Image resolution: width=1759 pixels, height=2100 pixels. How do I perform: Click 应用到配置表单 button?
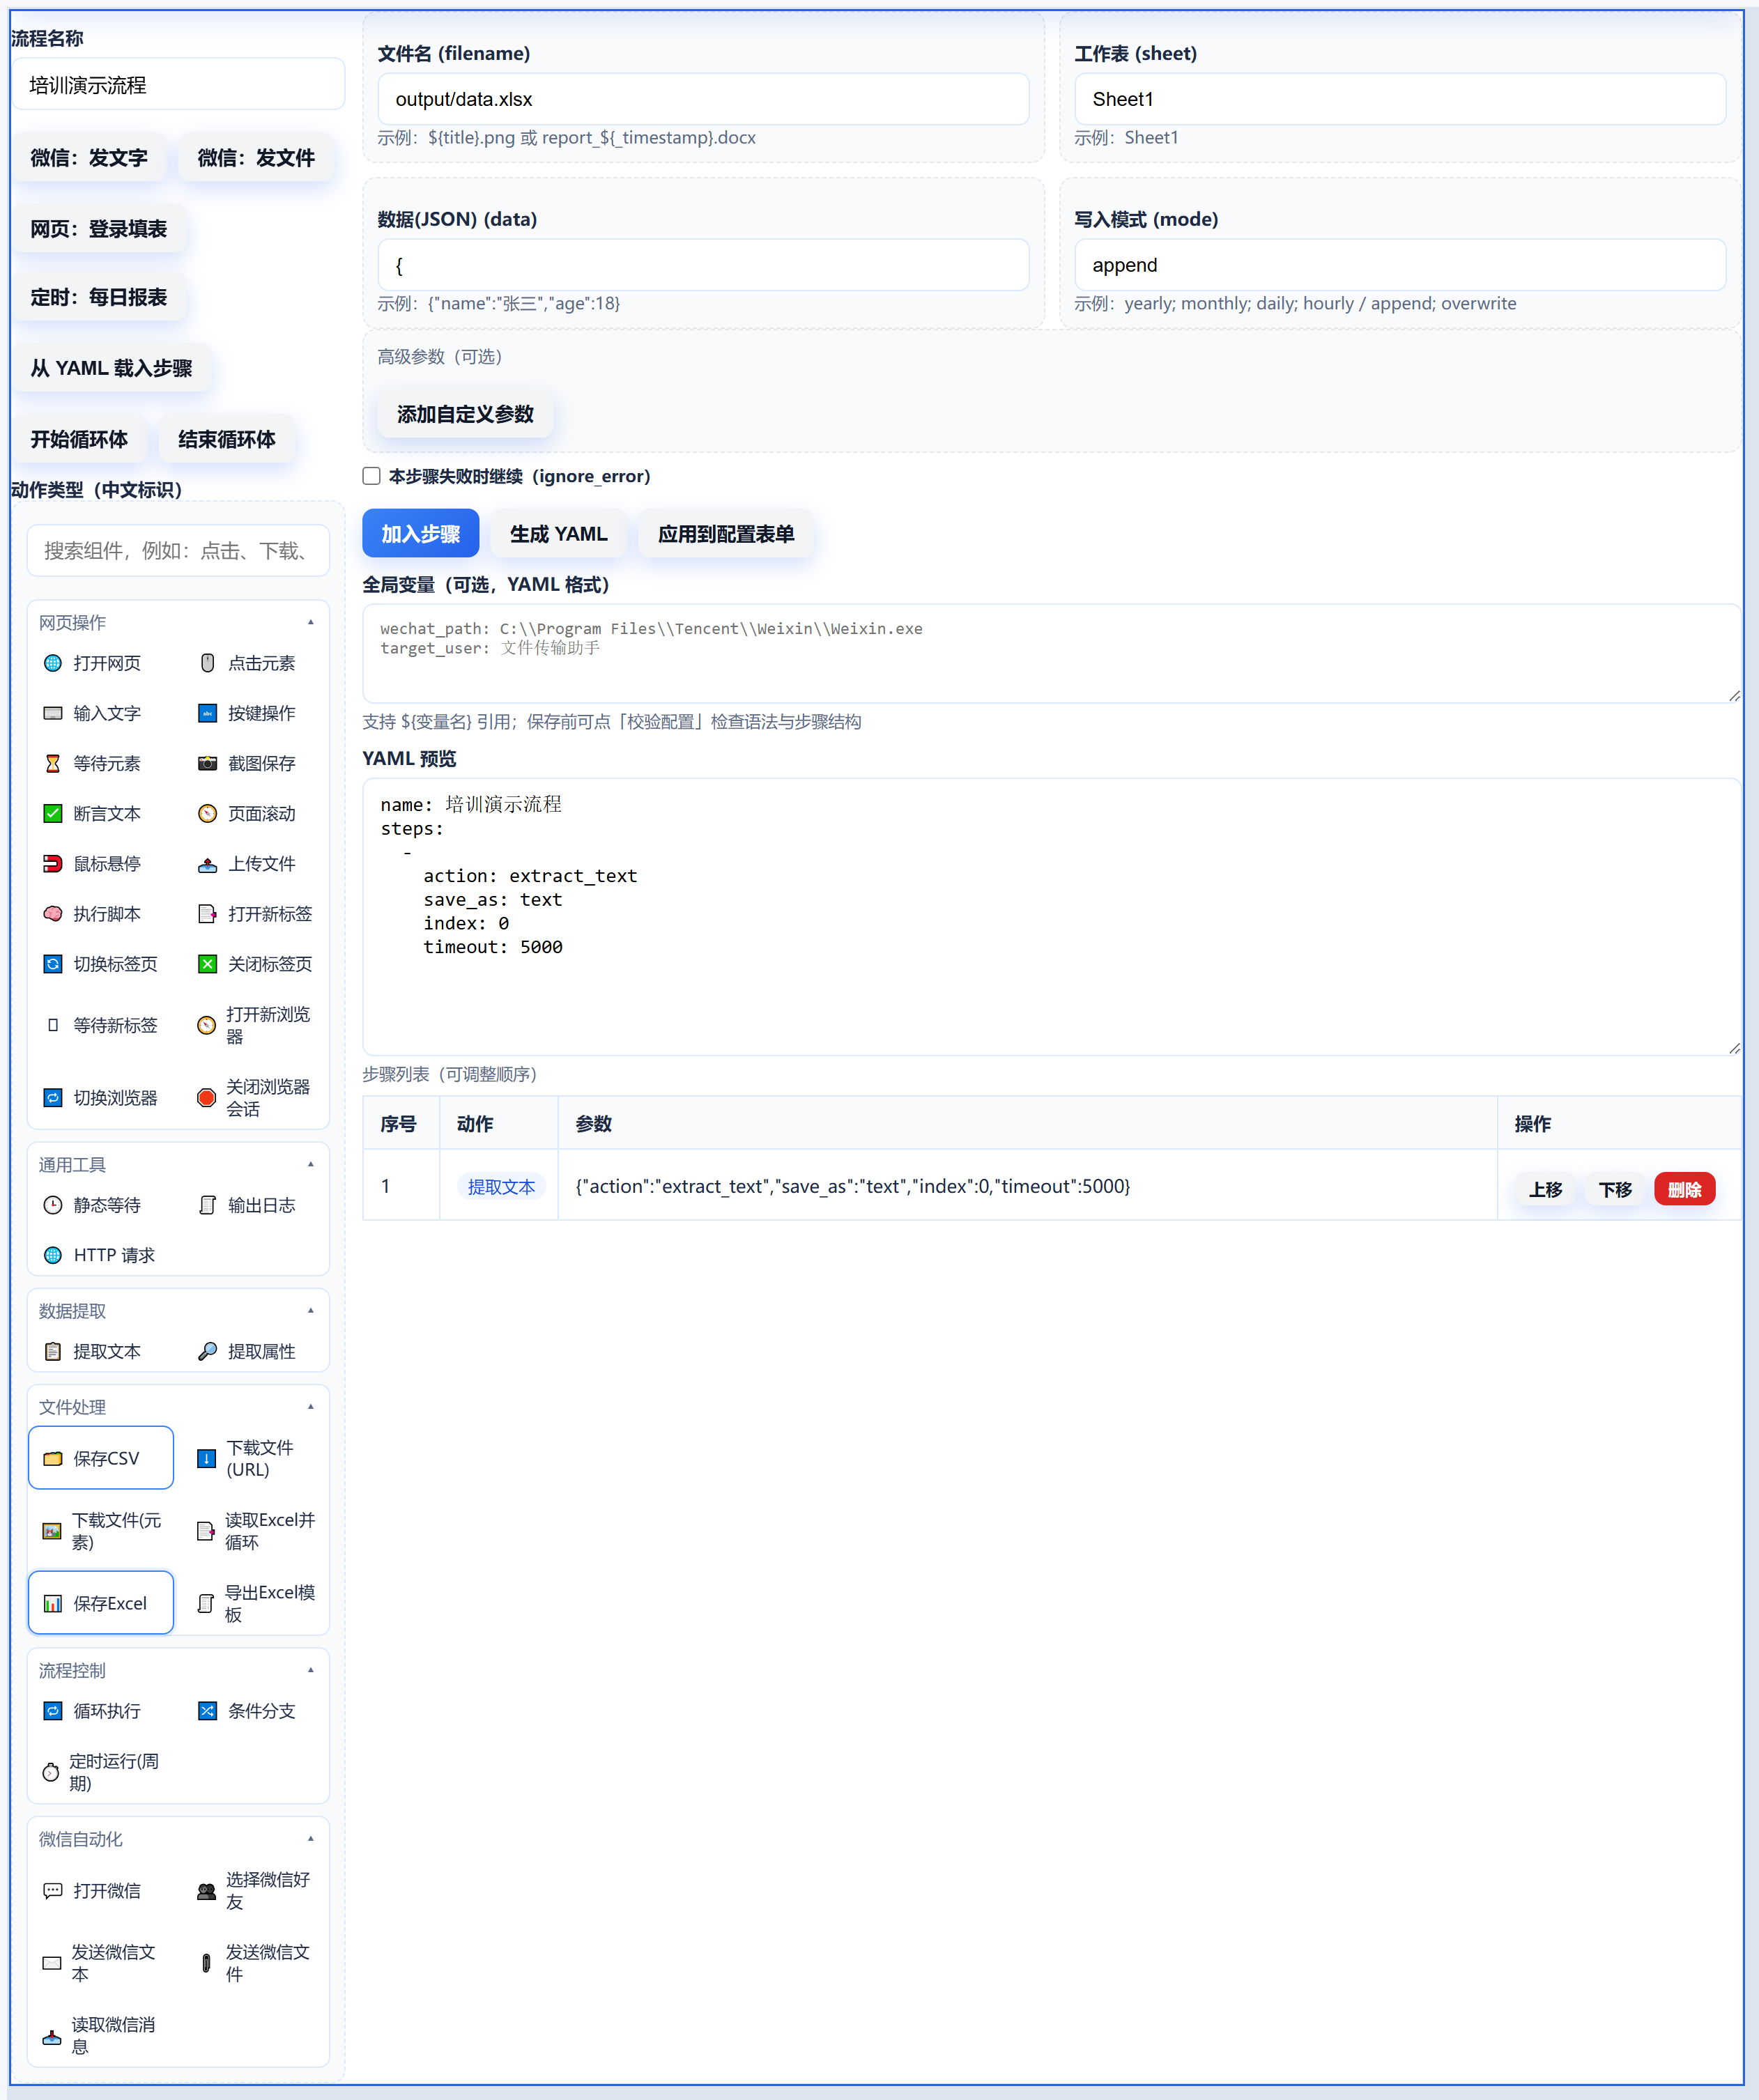726,534
